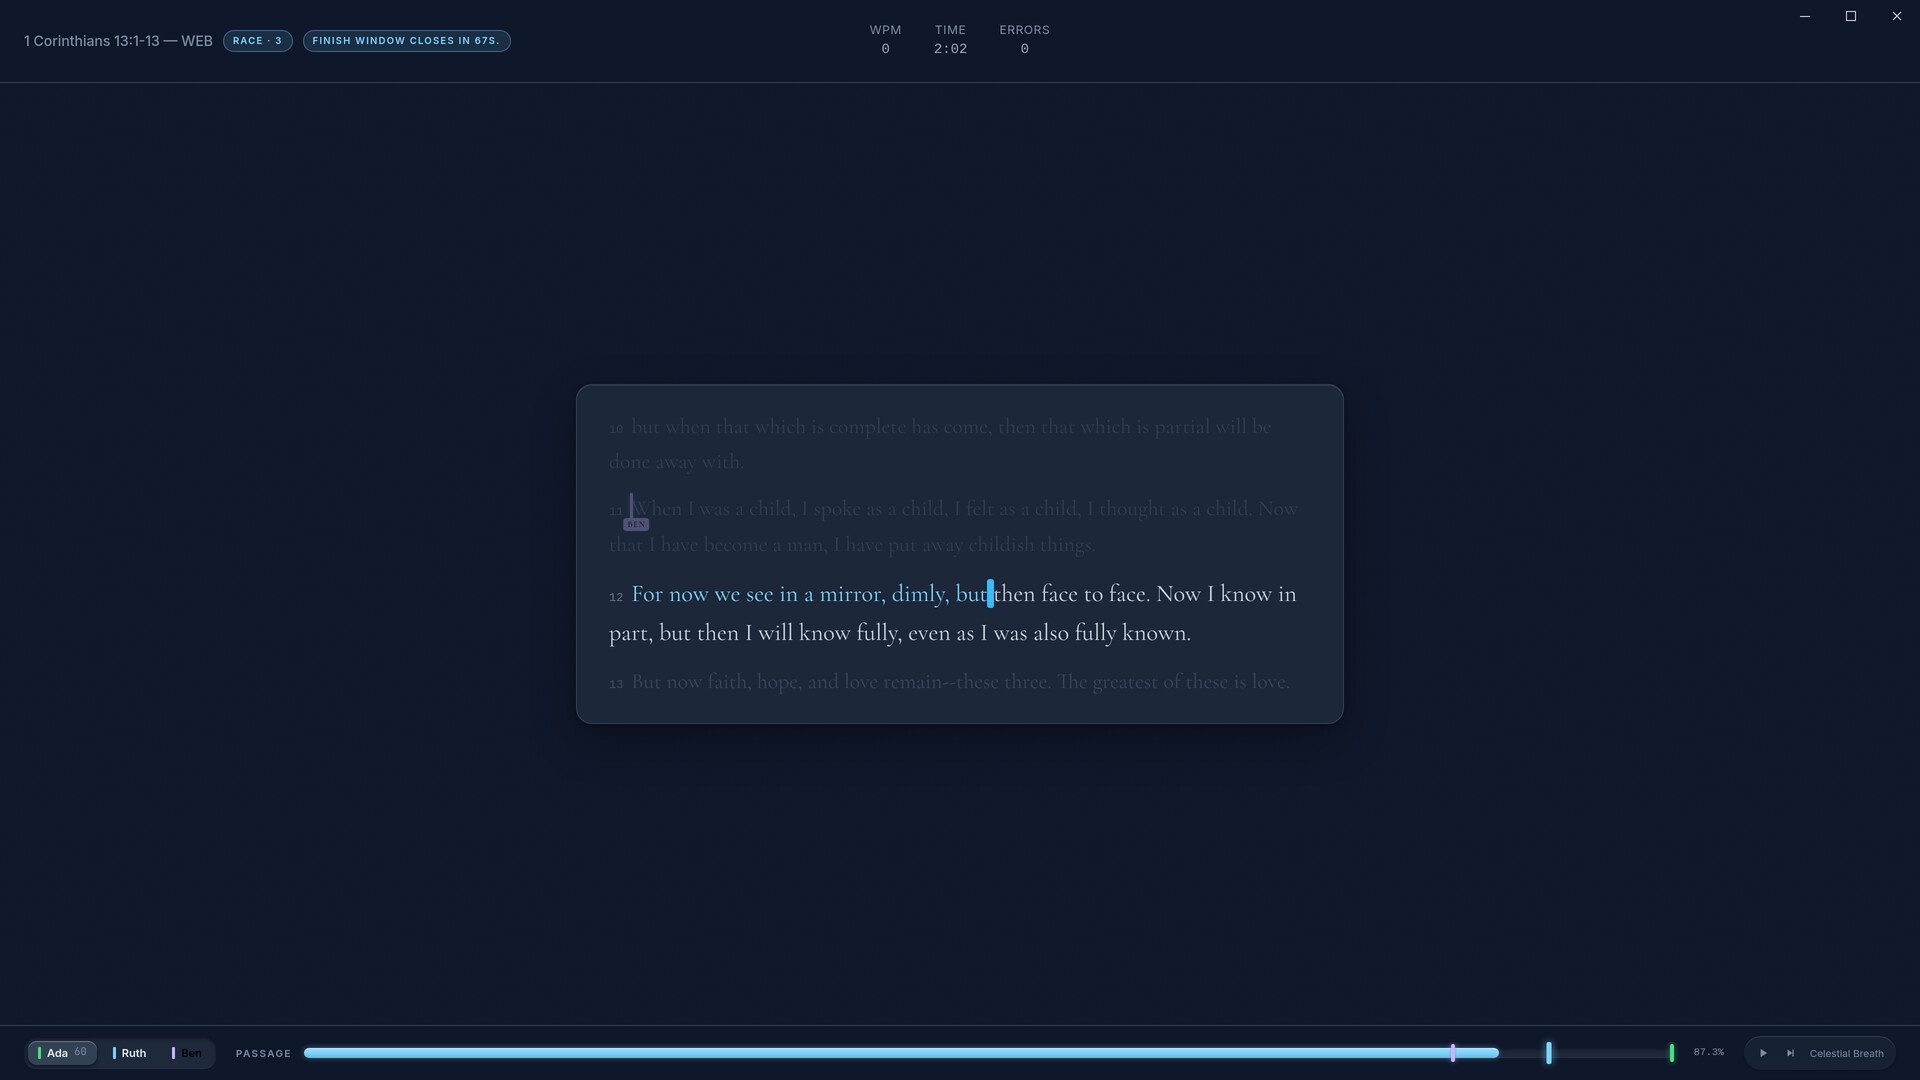Click the TIME stat showing 2:02

coord(950,40)
